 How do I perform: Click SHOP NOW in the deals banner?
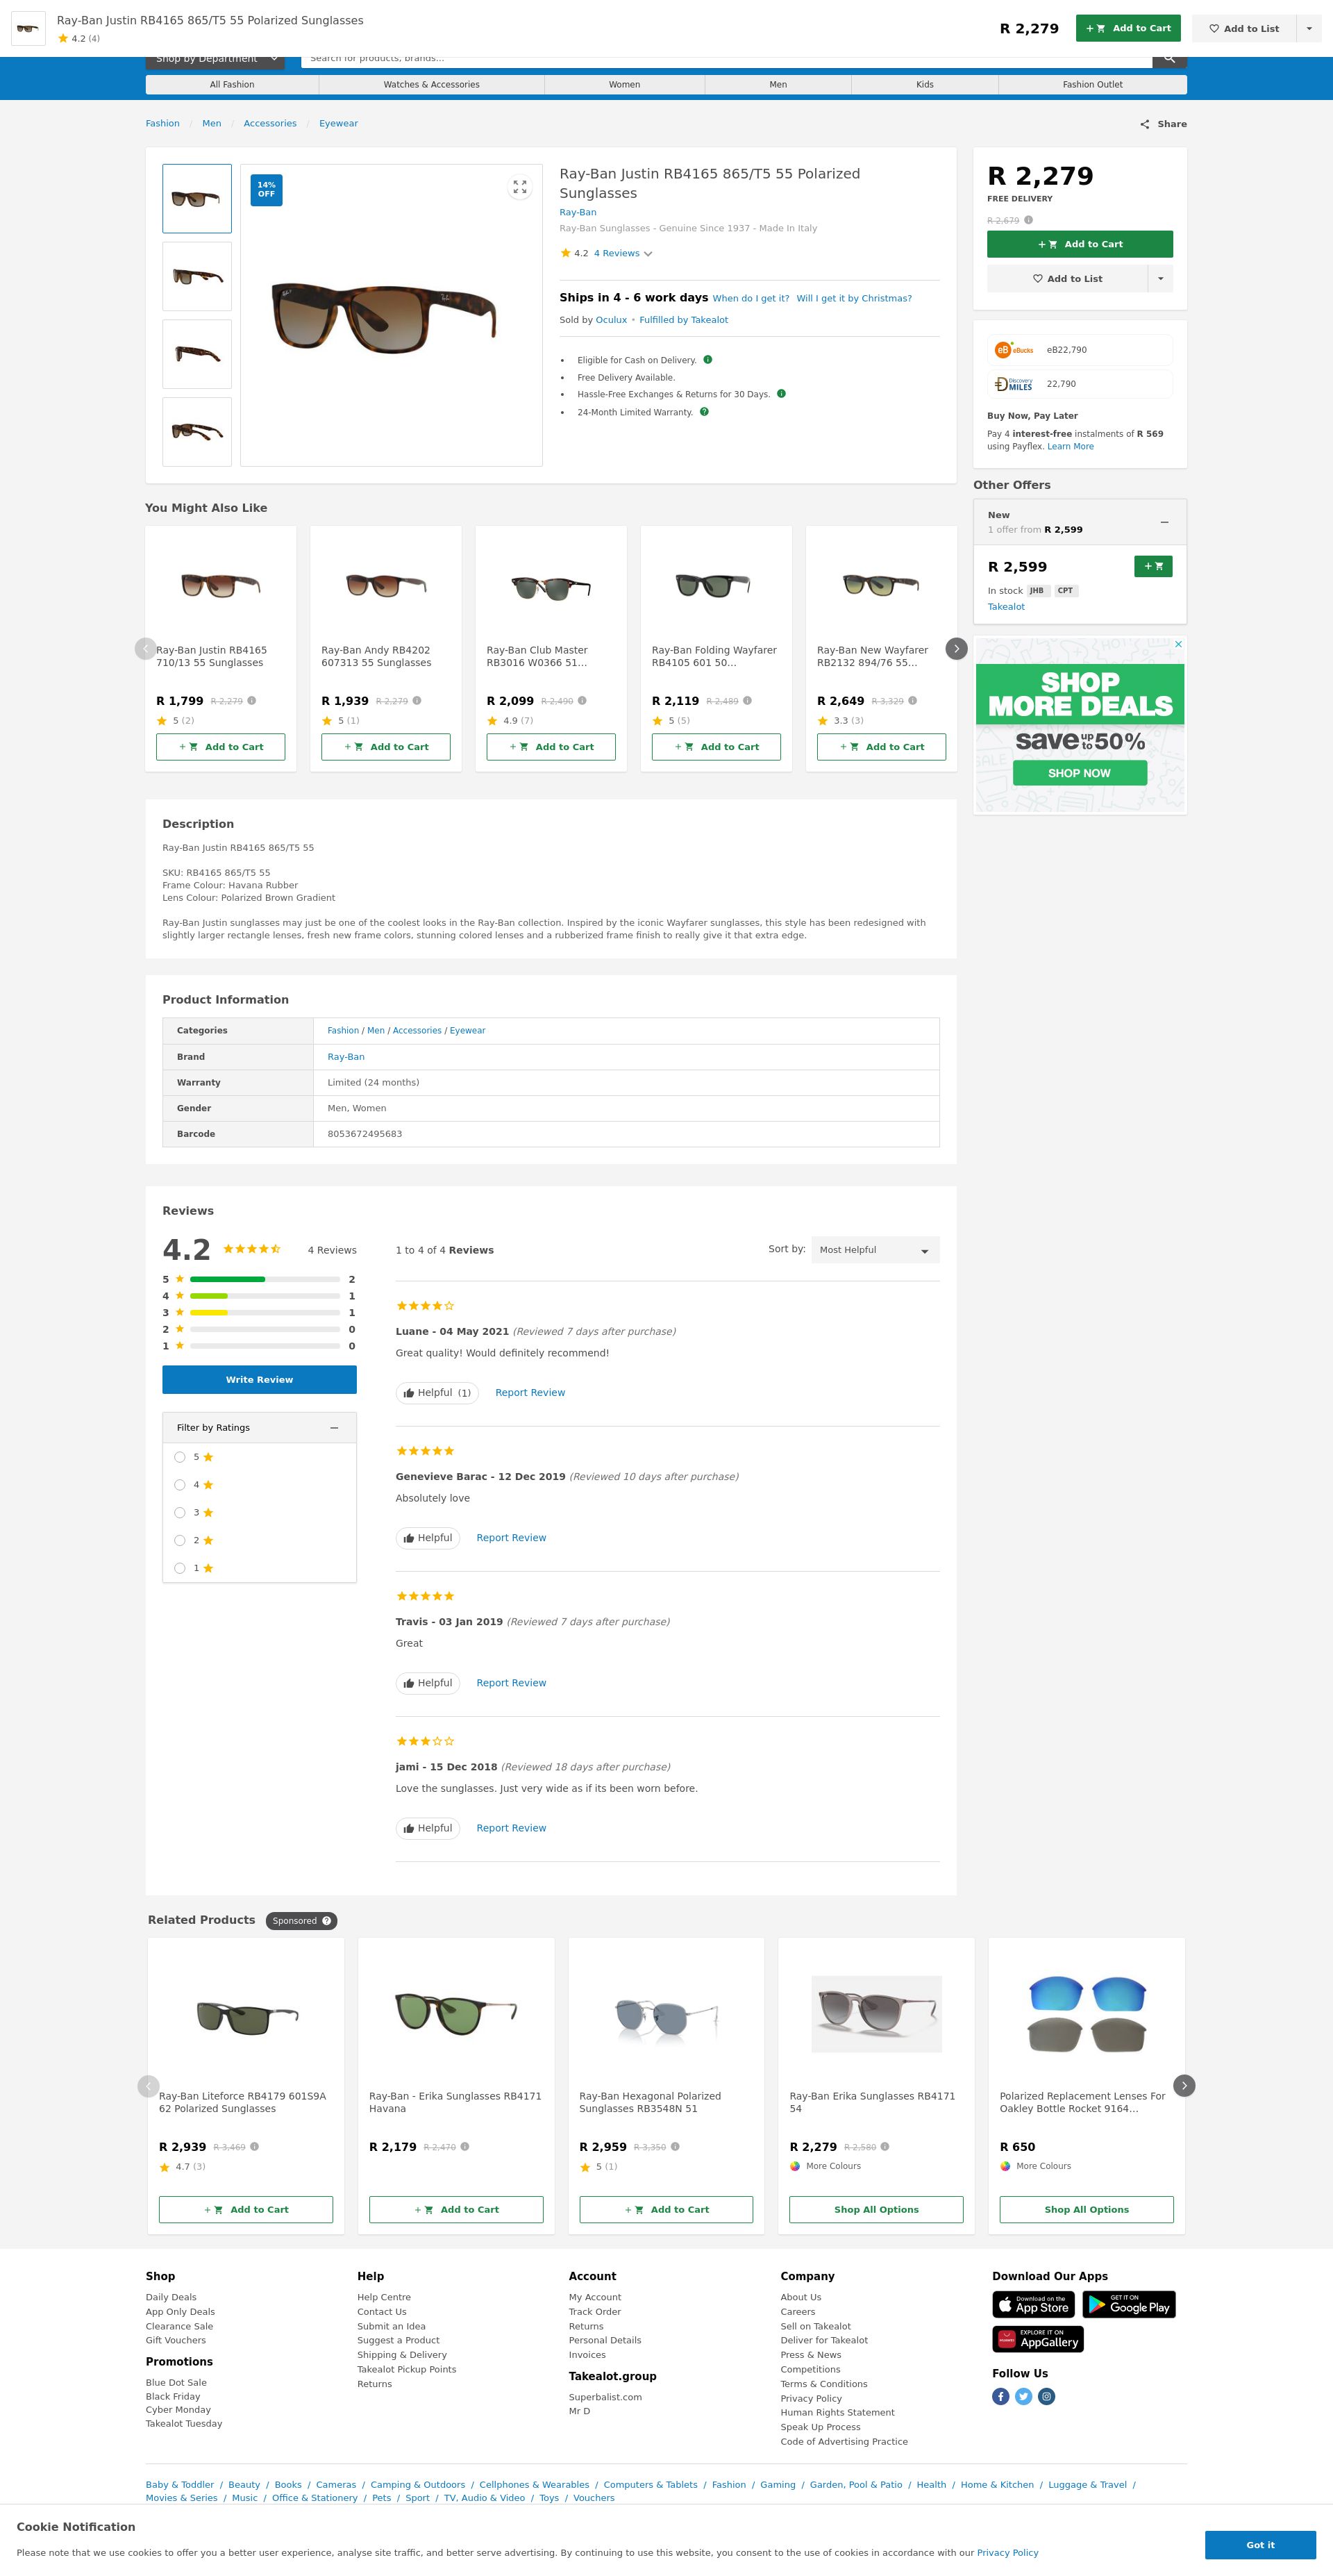pos(1079,773)
